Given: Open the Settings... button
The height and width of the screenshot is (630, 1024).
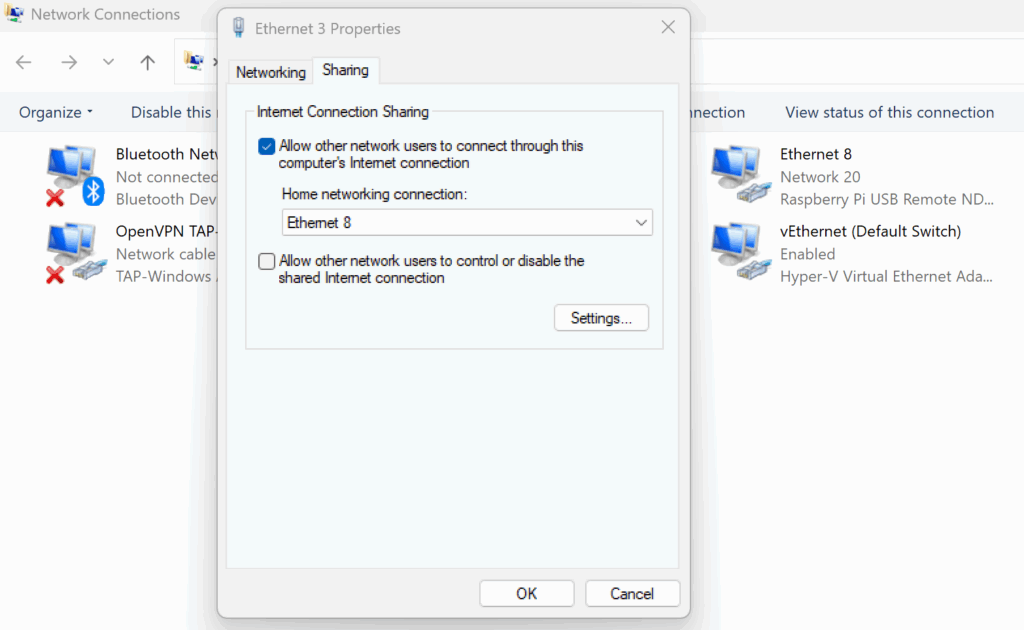Looking at the screenshot, I should tap(601, 318).
